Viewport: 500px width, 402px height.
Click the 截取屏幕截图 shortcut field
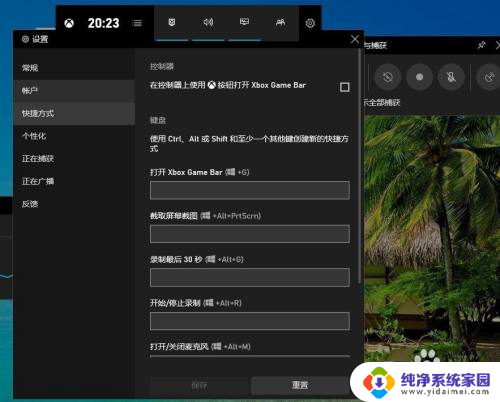250,234
